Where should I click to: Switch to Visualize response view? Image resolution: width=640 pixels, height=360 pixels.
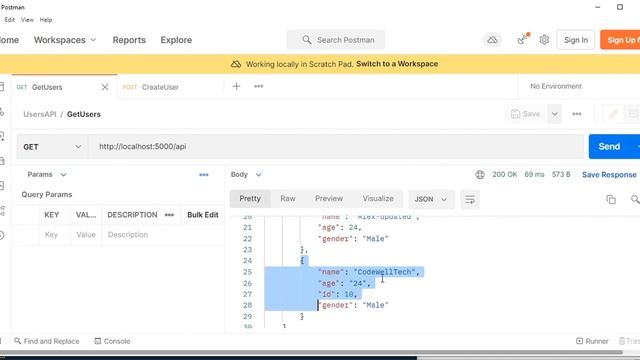(378, 199)
